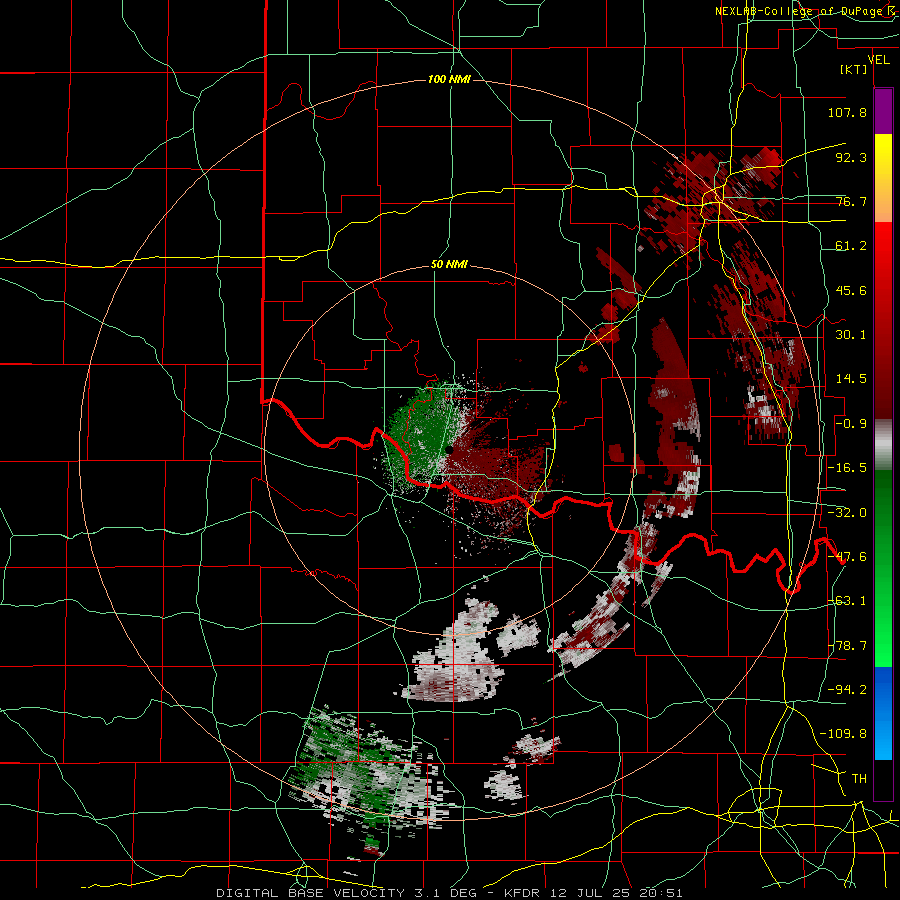Click the gray near-zero segment of the color bar
This screenshot has height=900, width=900.
click(x=883, y=445)
